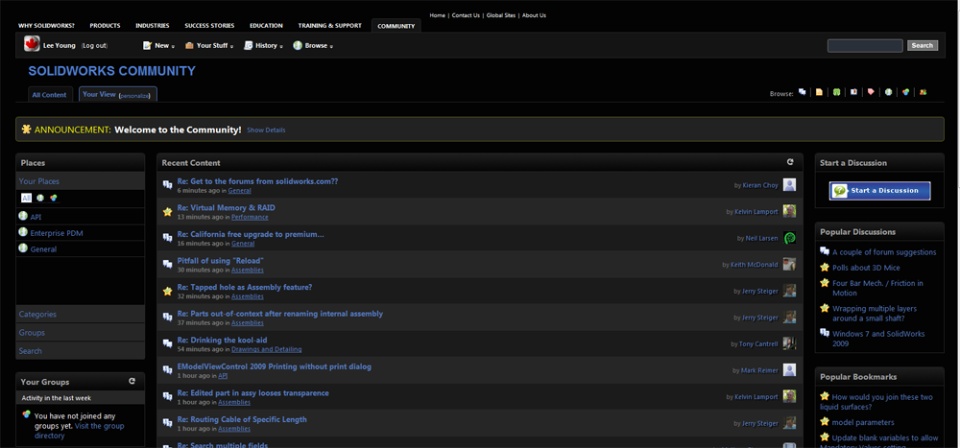Screen dimensions: 960x448
Task: Click discussion icon beside Pitfall of using Reload
Action: [167, 264]
